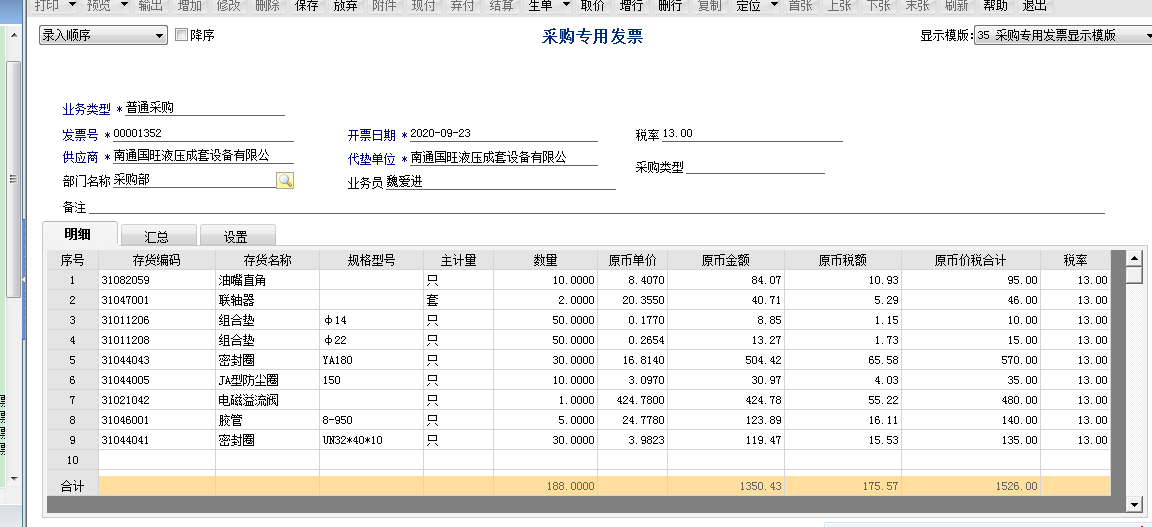1152x527 pixels.
Task: Switch to the 明细 details tab
Action: point(79,234)
